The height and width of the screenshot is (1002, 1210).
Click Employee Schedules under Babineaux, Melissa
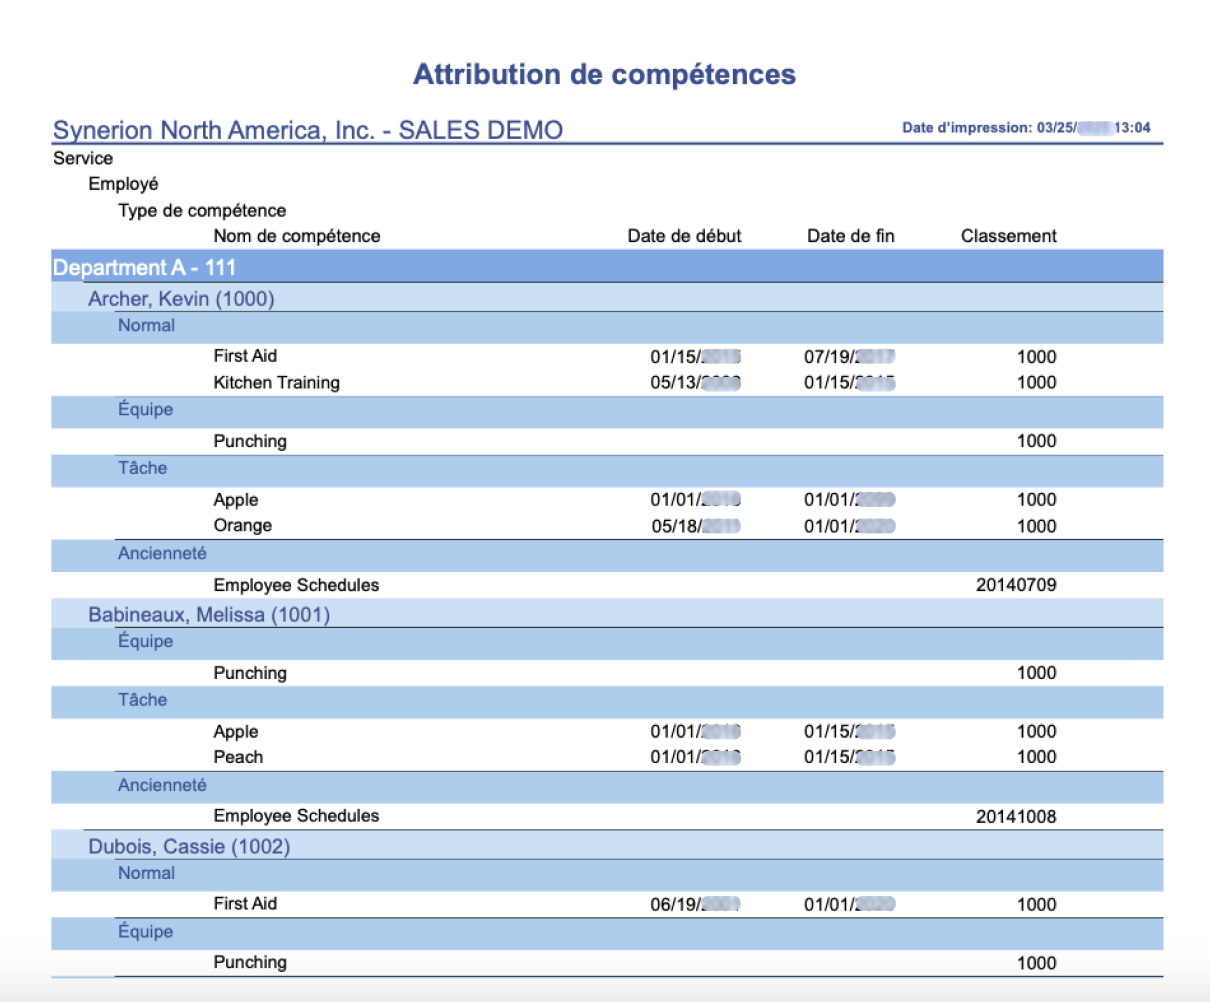pyautogui.click(x=296, y=816)
